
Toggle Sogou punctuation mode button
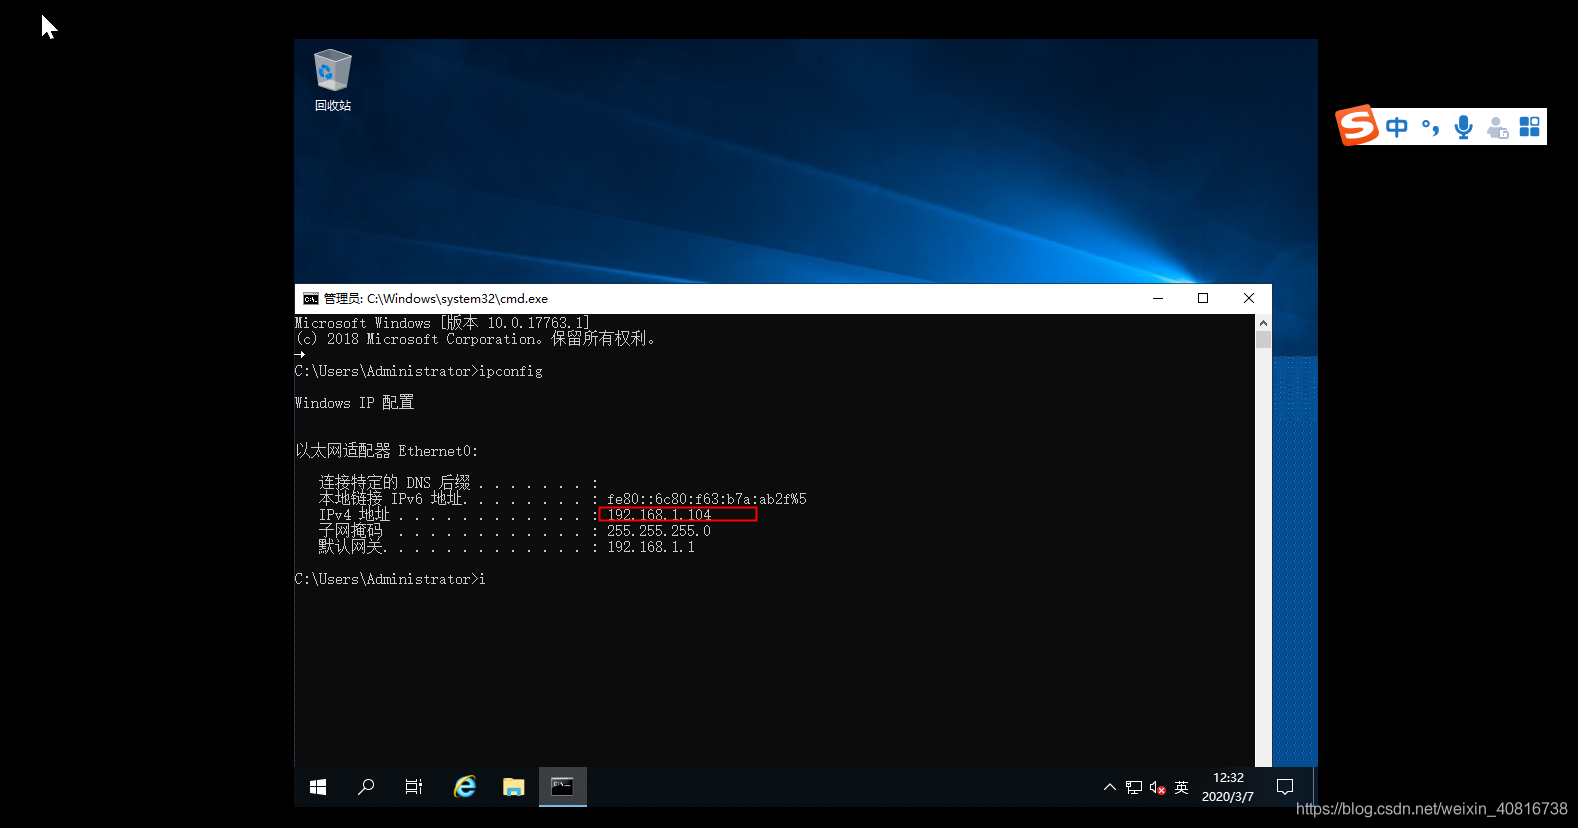coord(1431,127)
